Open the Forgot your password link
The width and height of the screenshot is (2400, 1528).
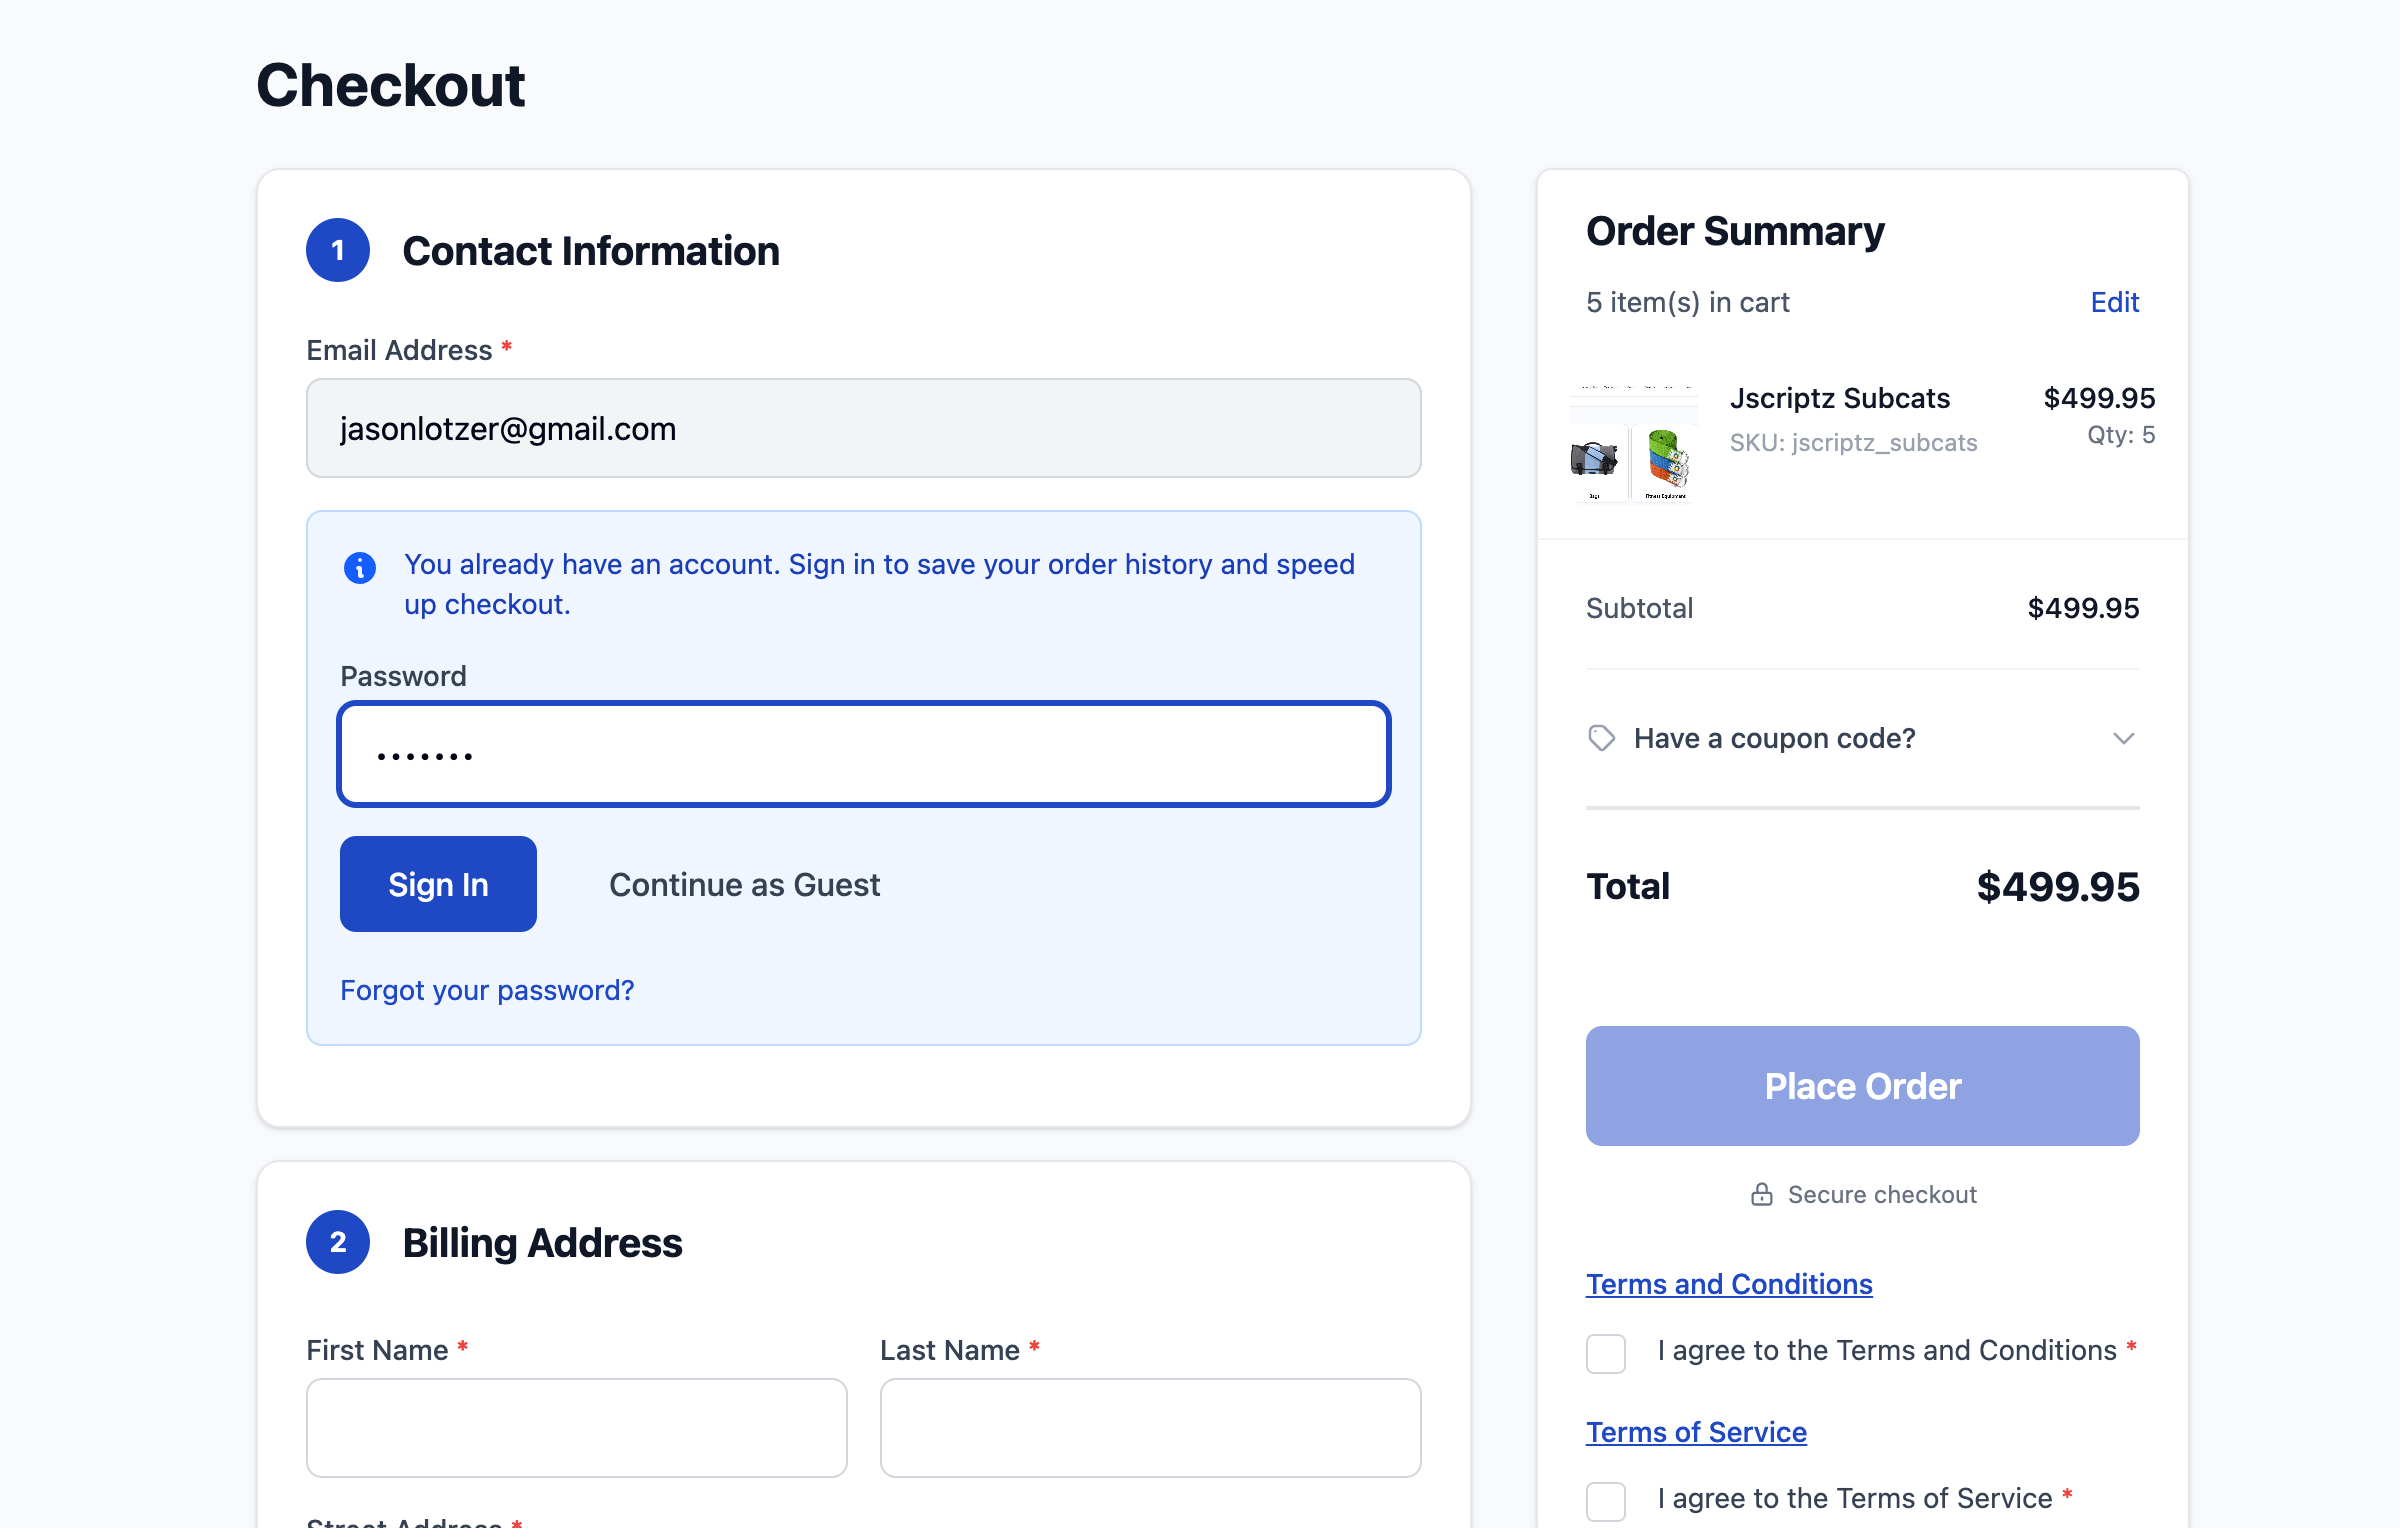pos(487,990)
